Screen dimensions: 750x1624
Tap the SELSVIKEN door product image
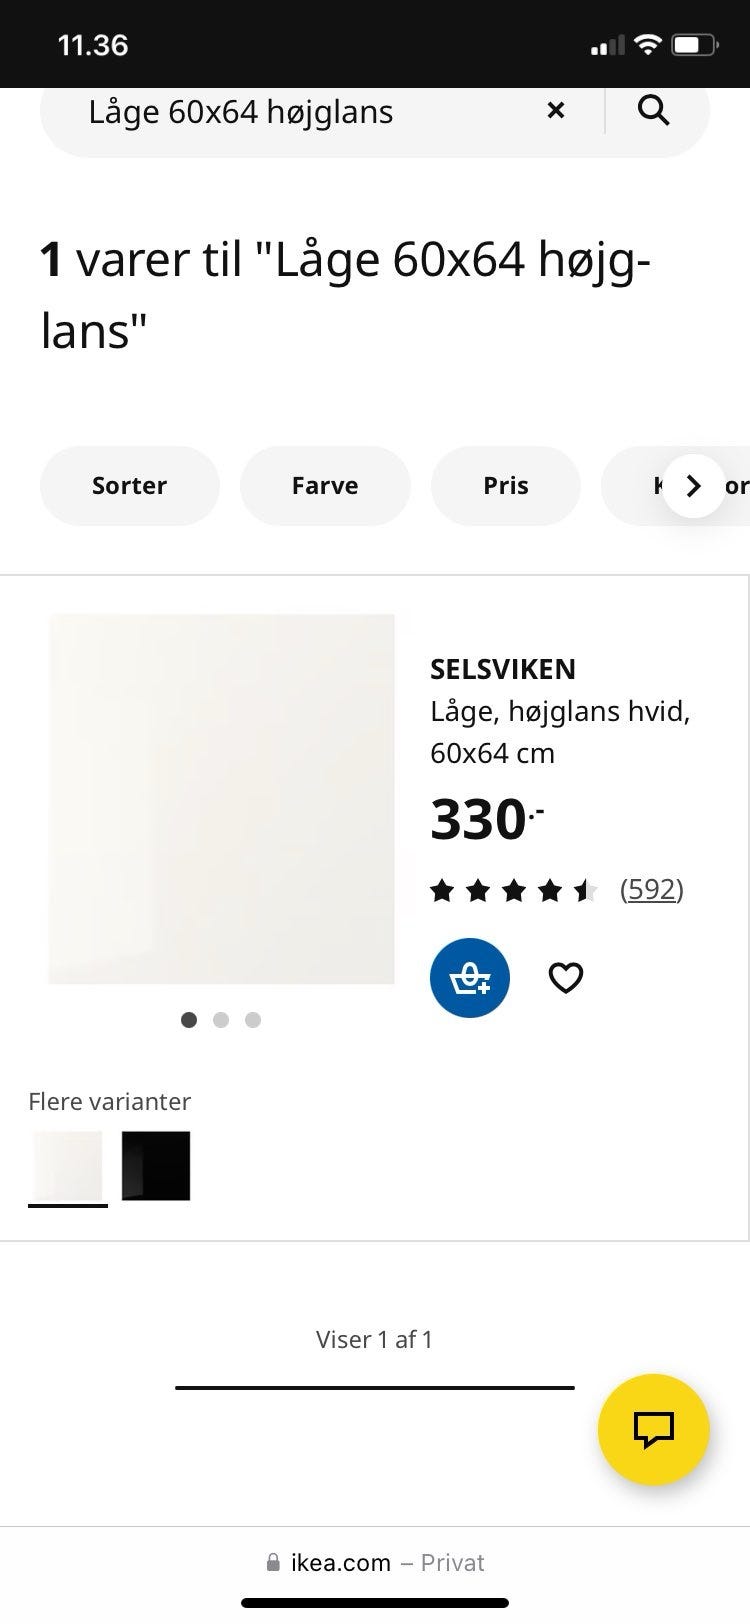pos(222,799)
